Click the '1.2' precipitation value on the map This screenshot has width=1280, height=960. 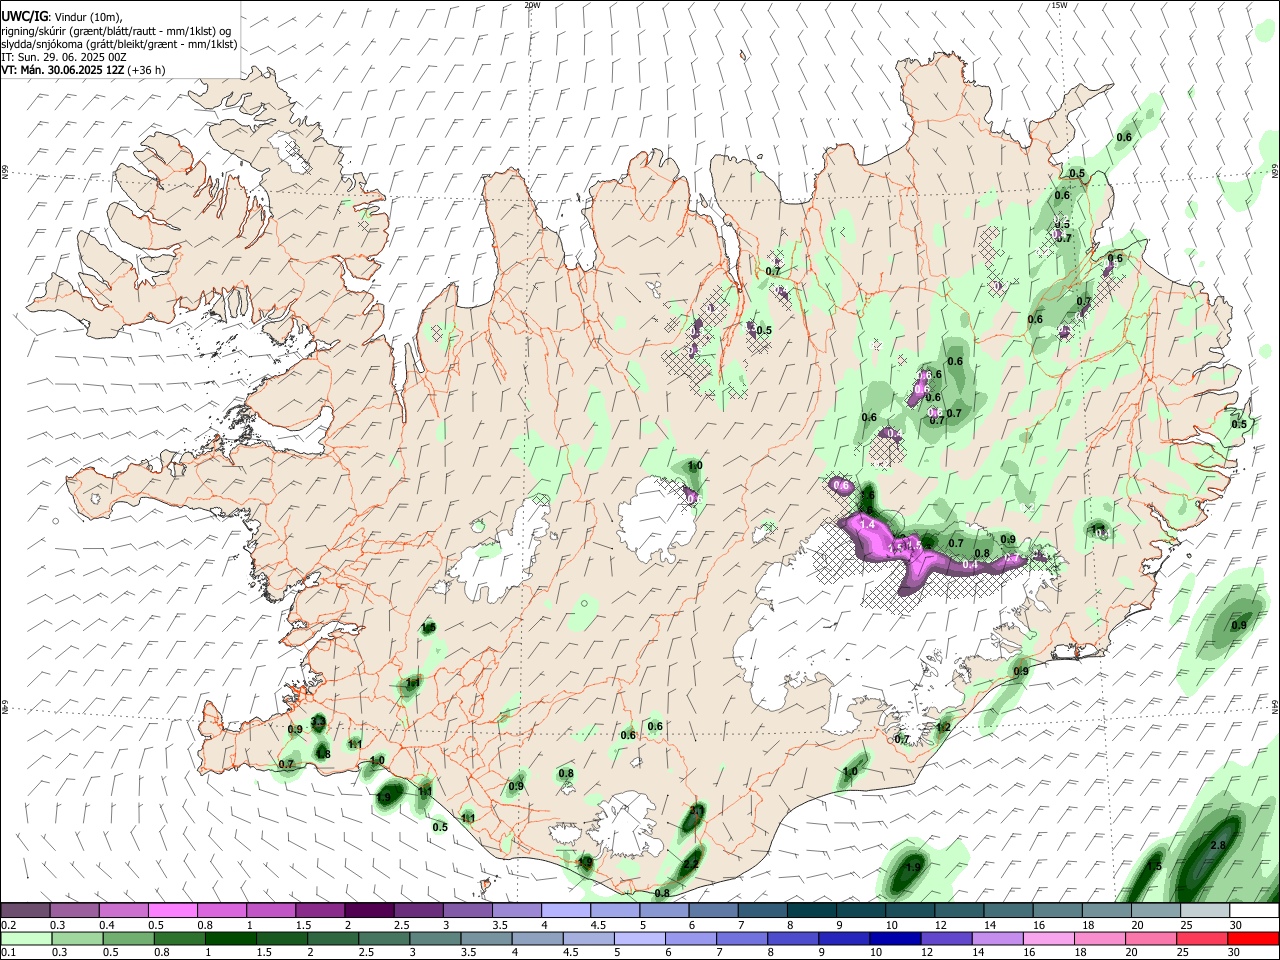(x=943, y=727)
